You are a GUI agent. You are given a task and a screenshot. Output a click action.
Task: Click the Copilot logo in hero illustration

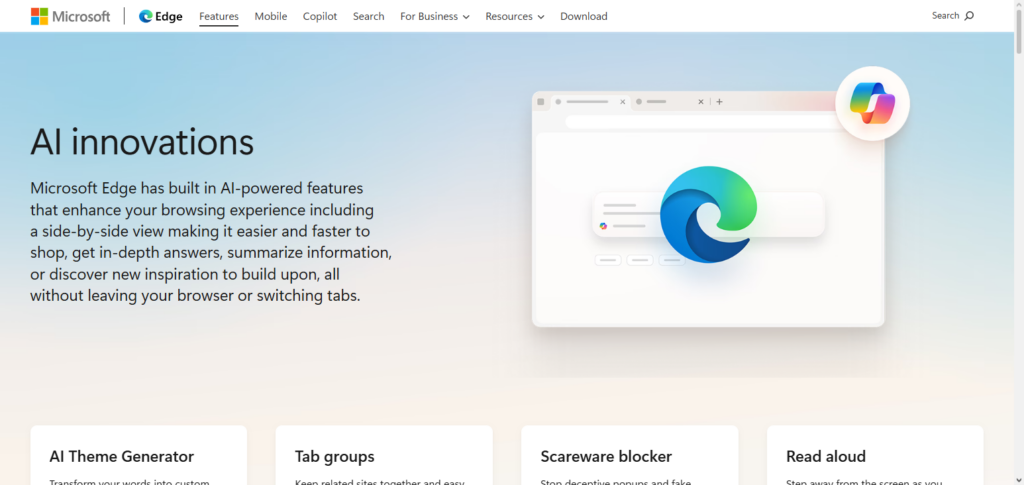(872, 103)
